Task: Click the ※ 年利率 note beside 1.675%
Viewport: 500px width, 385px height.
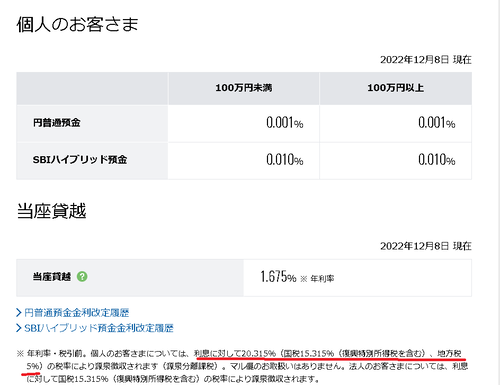Action: 317,278
